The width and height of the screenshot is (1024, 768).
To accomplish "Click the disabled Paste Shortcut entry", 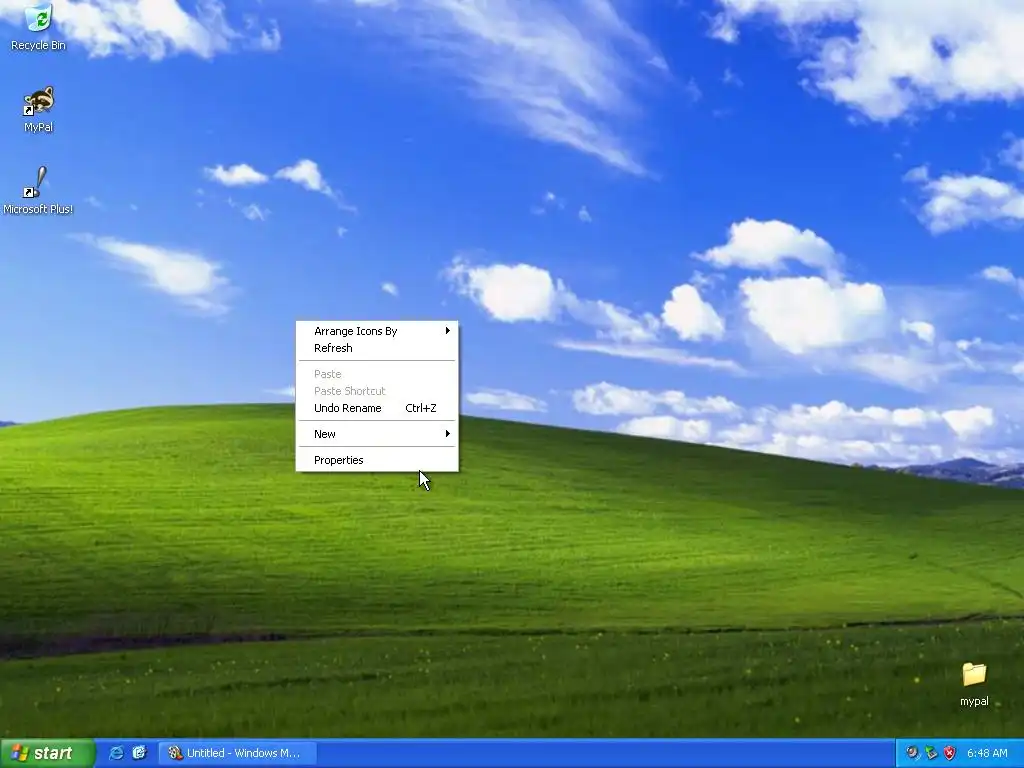I will pos(377,391).
